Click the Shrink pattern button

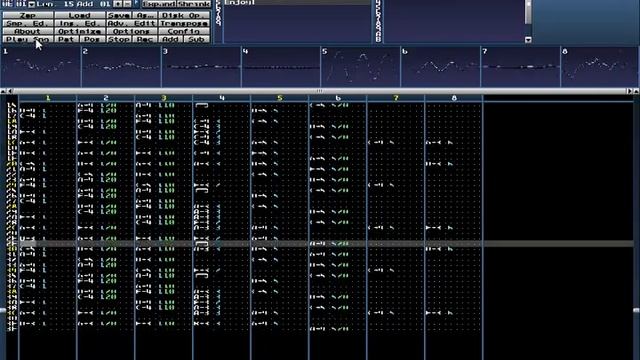[194, 4]
